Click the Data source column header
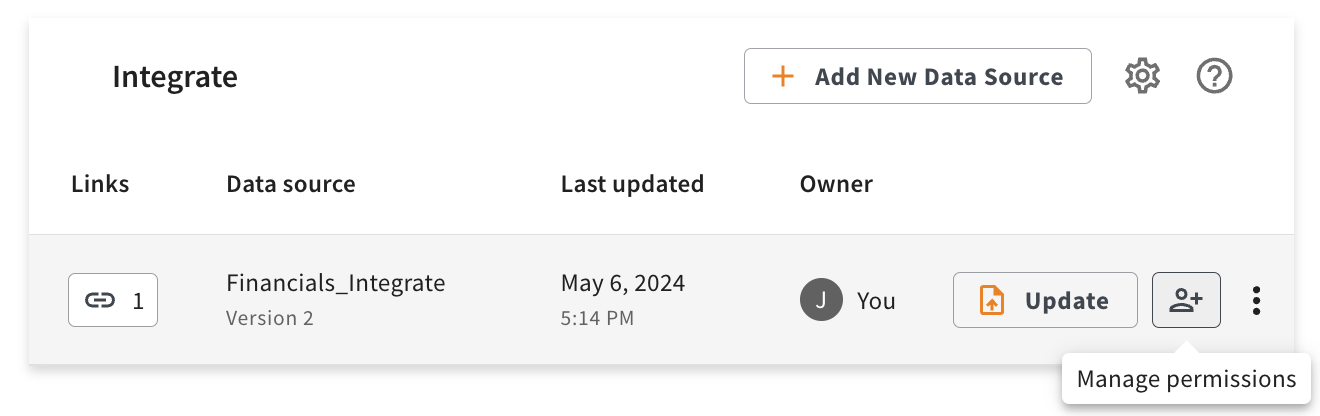 coord(290,184)
